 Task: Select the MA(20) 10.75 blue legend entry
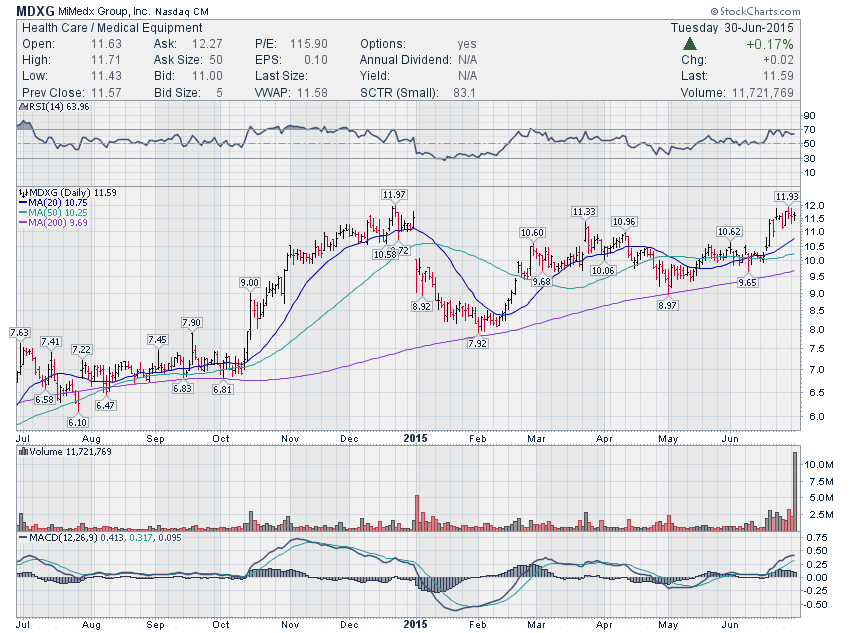tap(53, 203)
